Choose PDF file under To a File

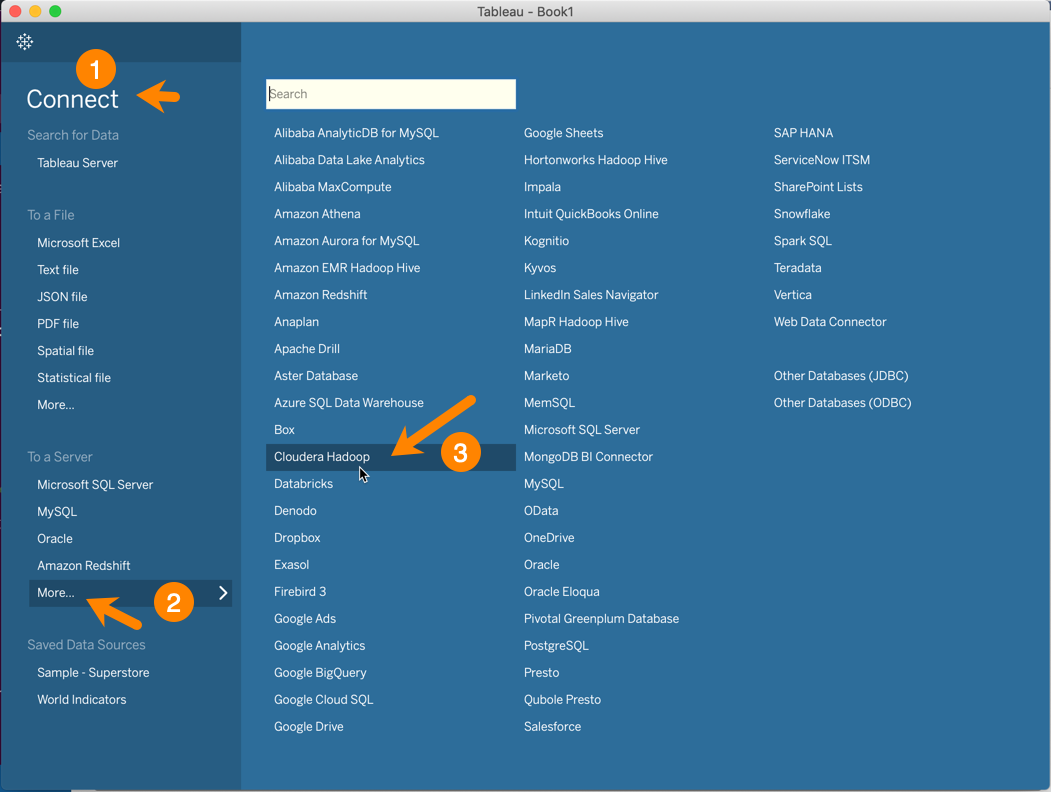[57, 323]
